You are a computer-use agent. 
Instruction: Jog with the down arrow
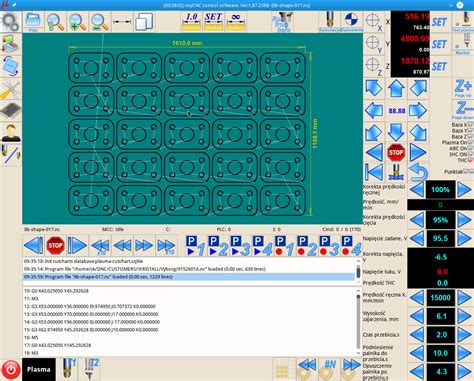pos(396,132)
